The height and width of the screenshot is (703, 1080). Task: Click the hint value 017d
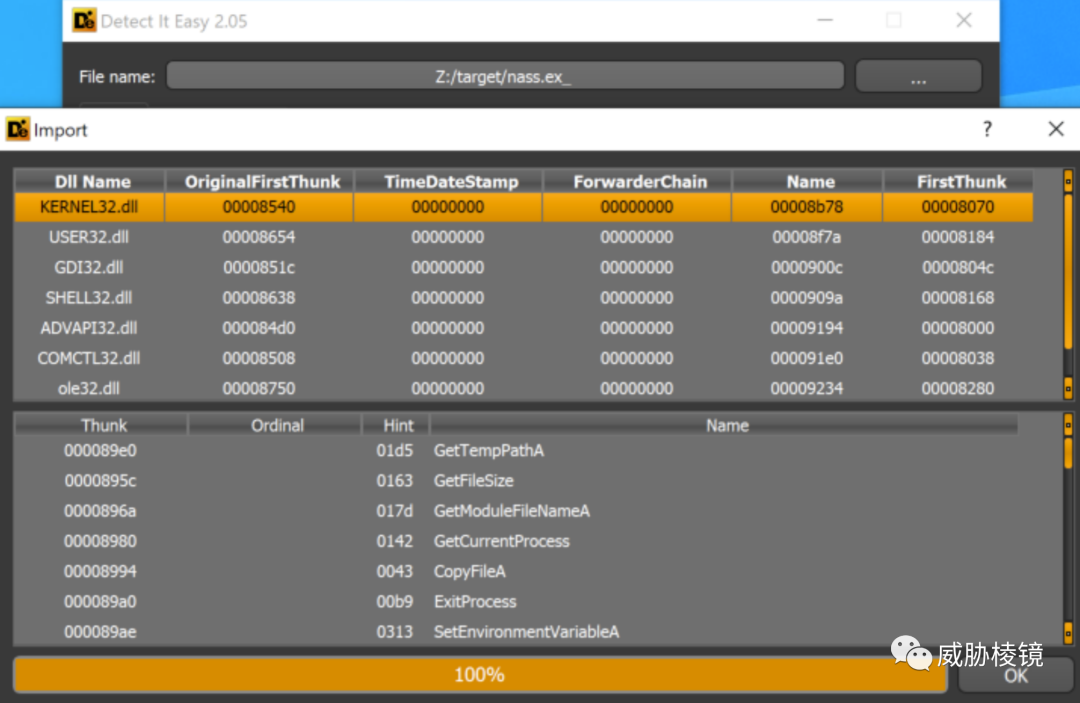395,512
